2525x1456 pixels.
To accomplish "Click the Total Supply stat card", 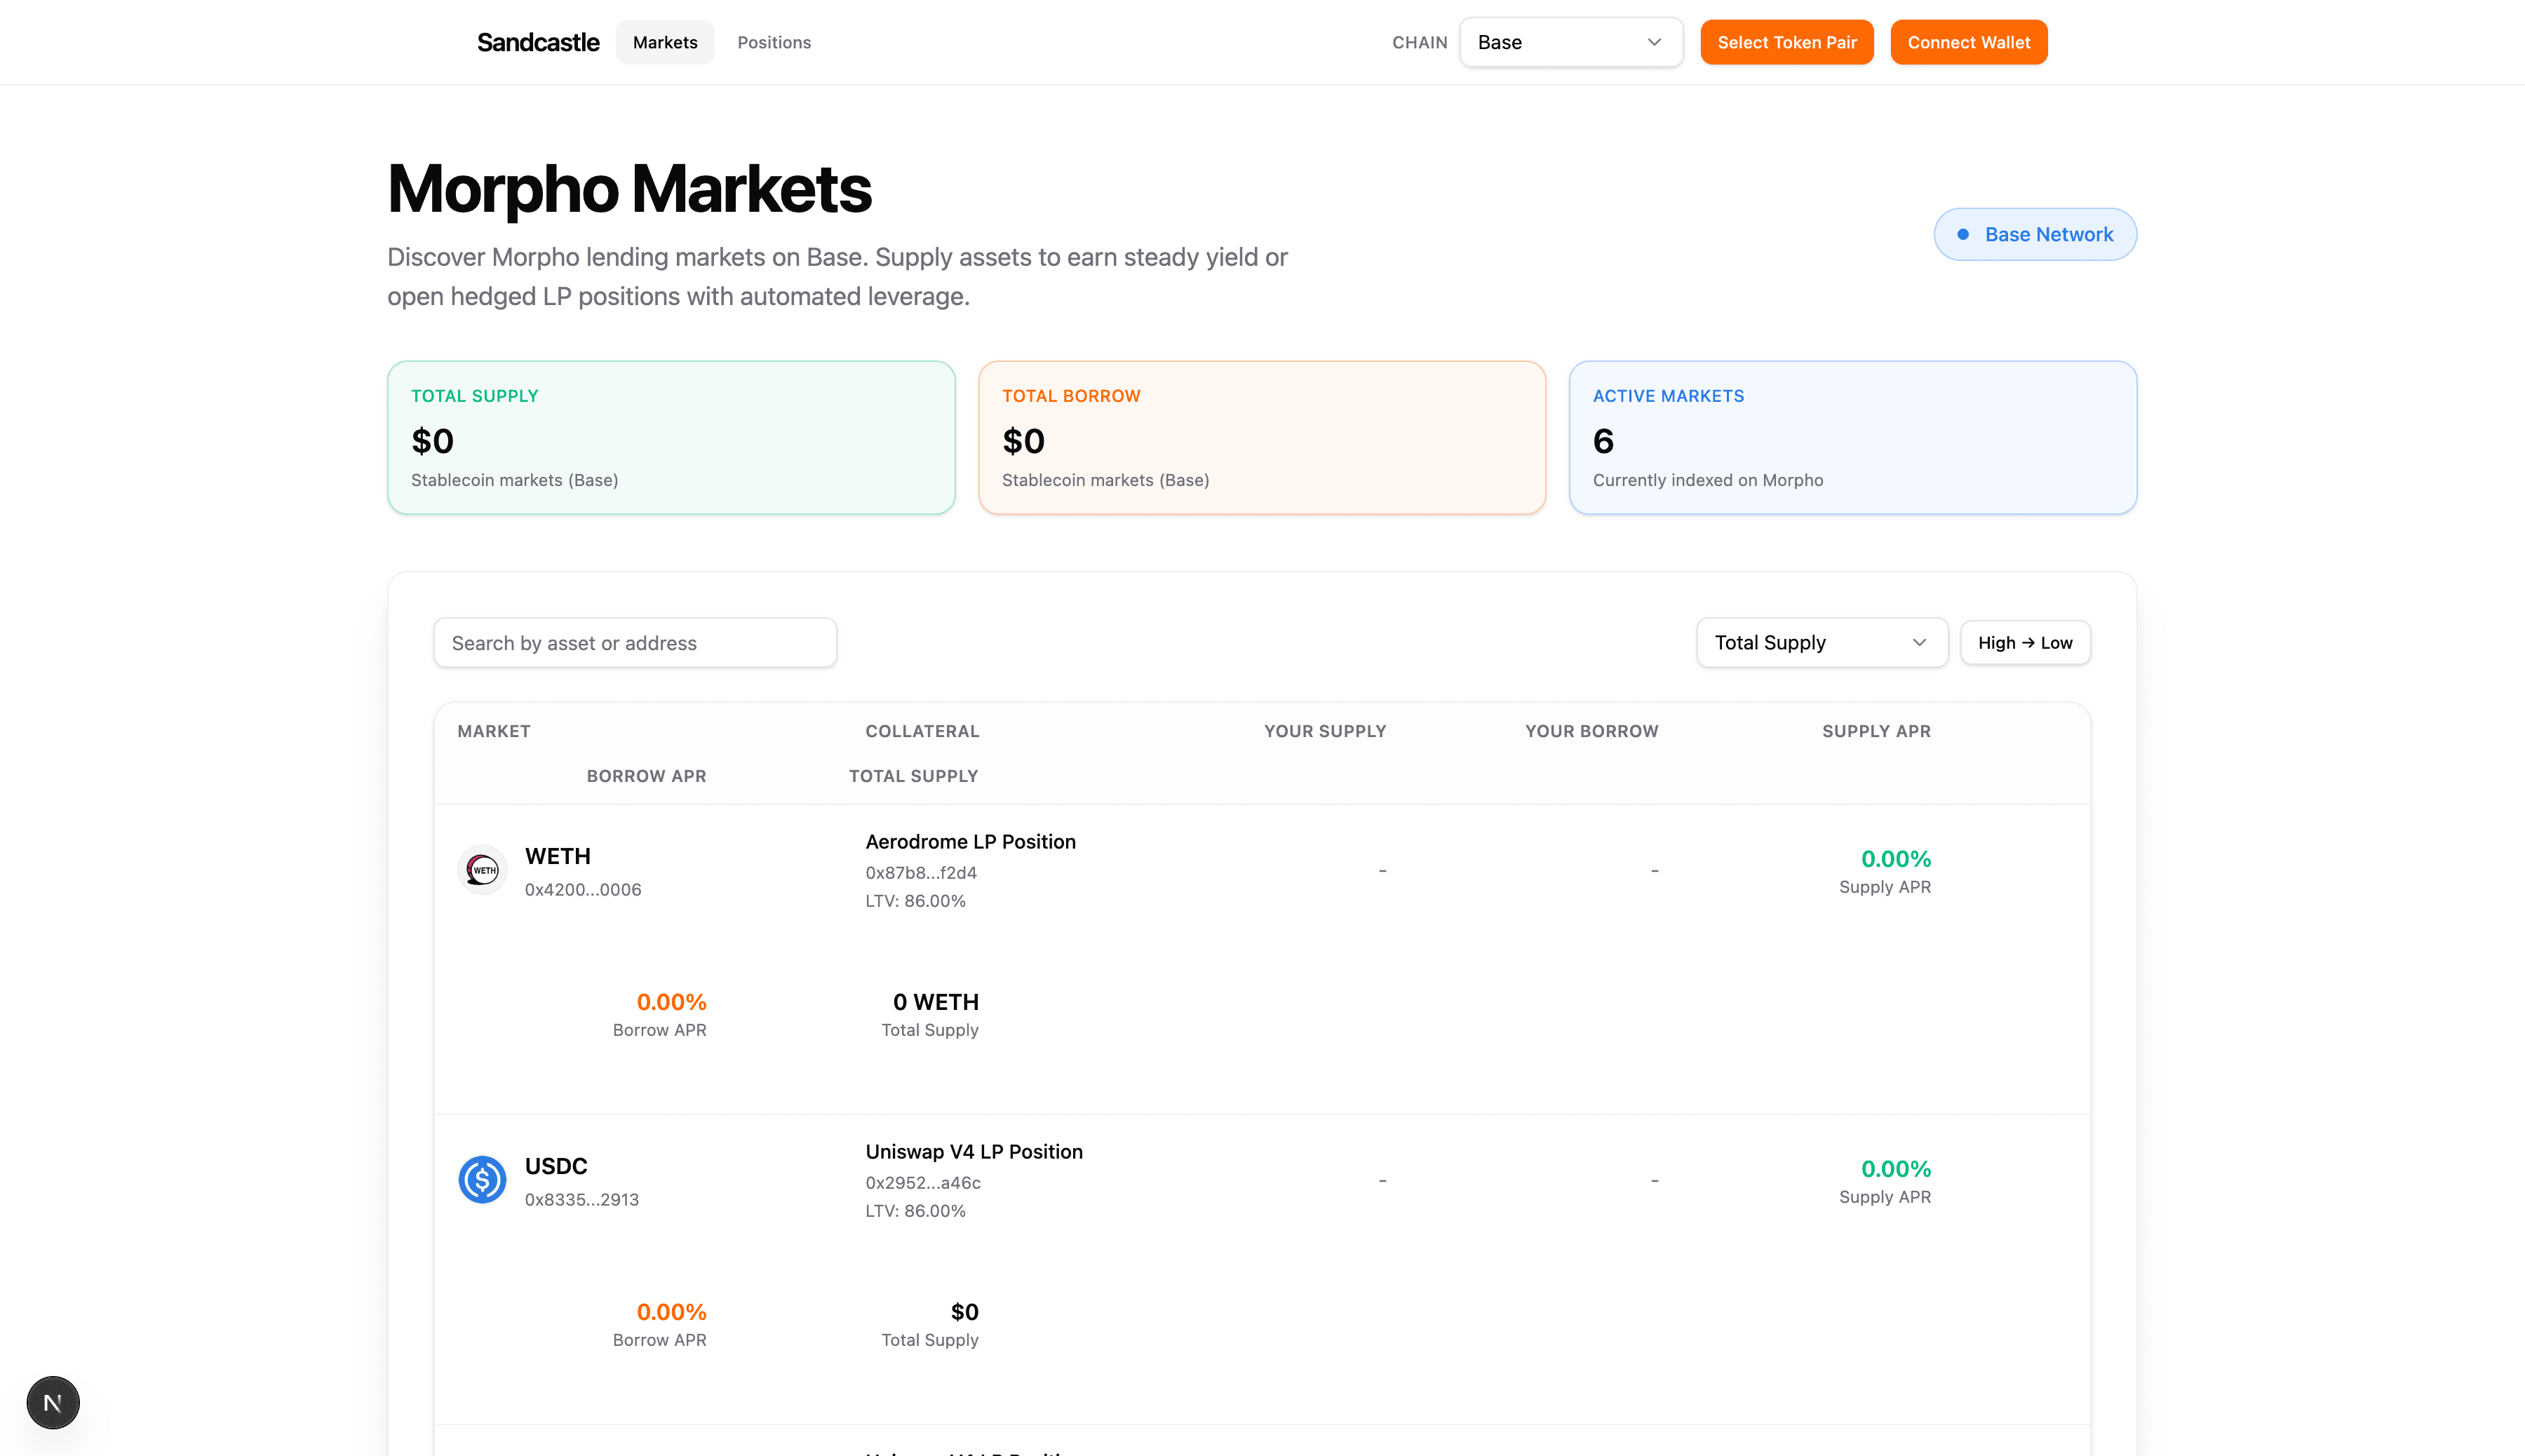I will pos(670,438).
